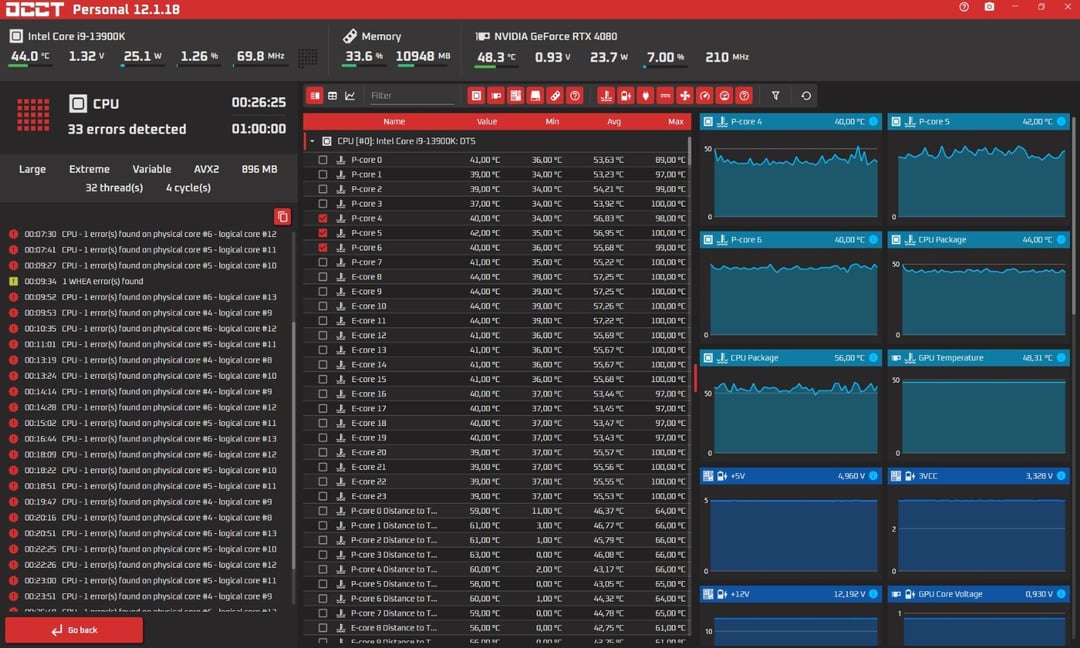
Task: Toggle the voltage sensor type icon
Action: [x=625, y=96]
